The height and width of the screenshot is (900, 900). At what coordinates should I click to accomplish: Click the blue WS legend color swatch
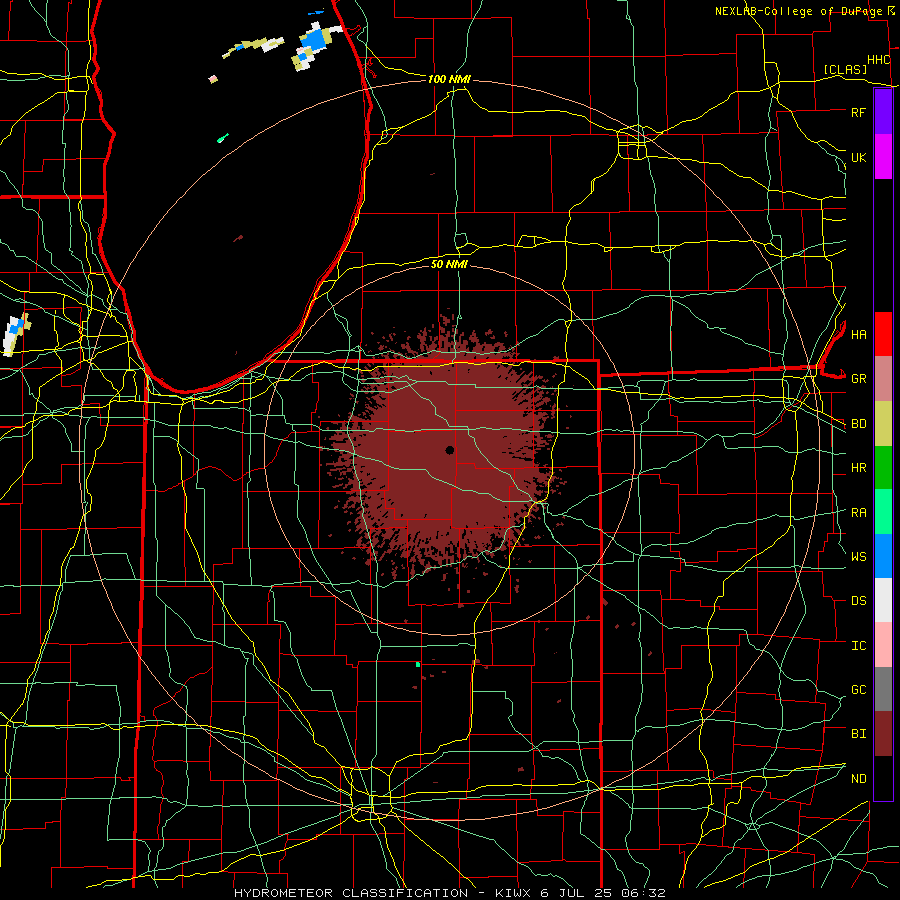click(x=883, y=556)
